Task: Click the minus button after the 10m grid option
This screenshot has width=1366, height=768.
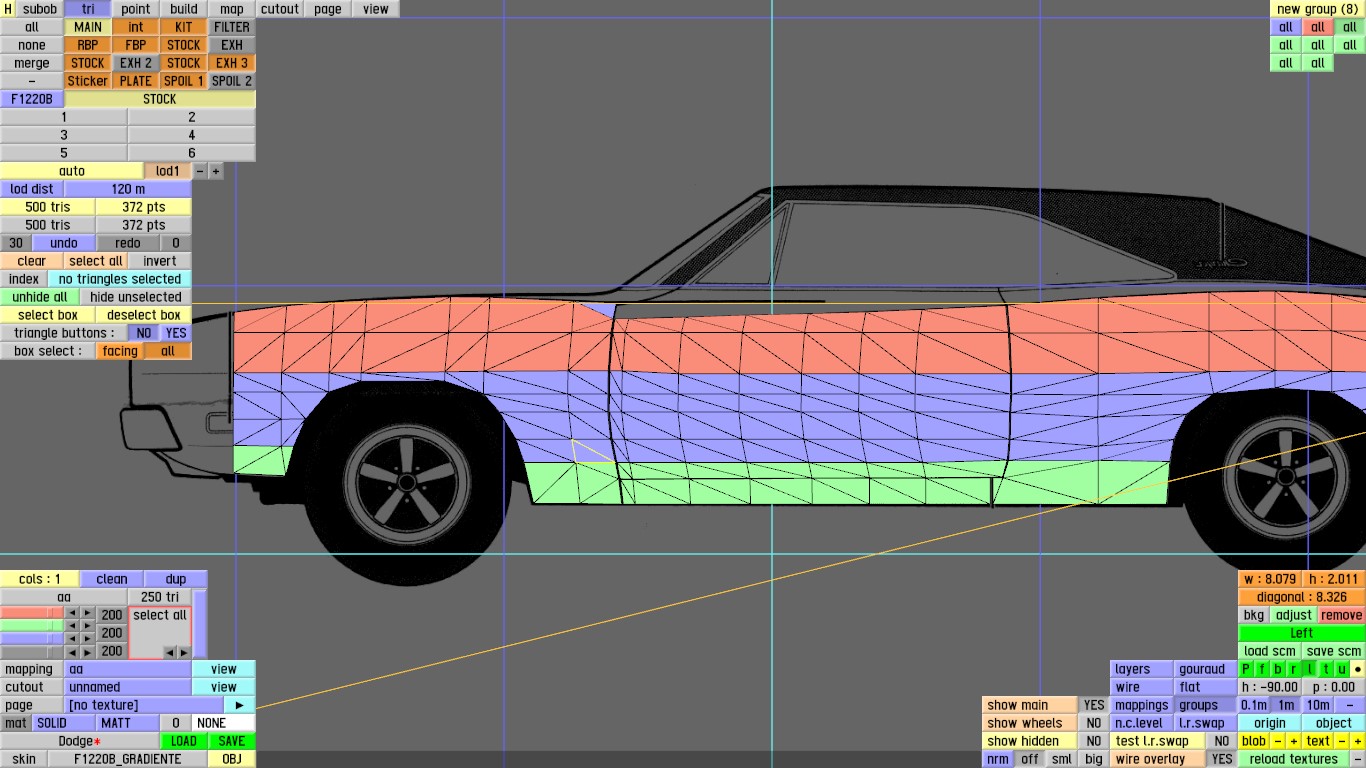Action: [x=1350, y=705]
